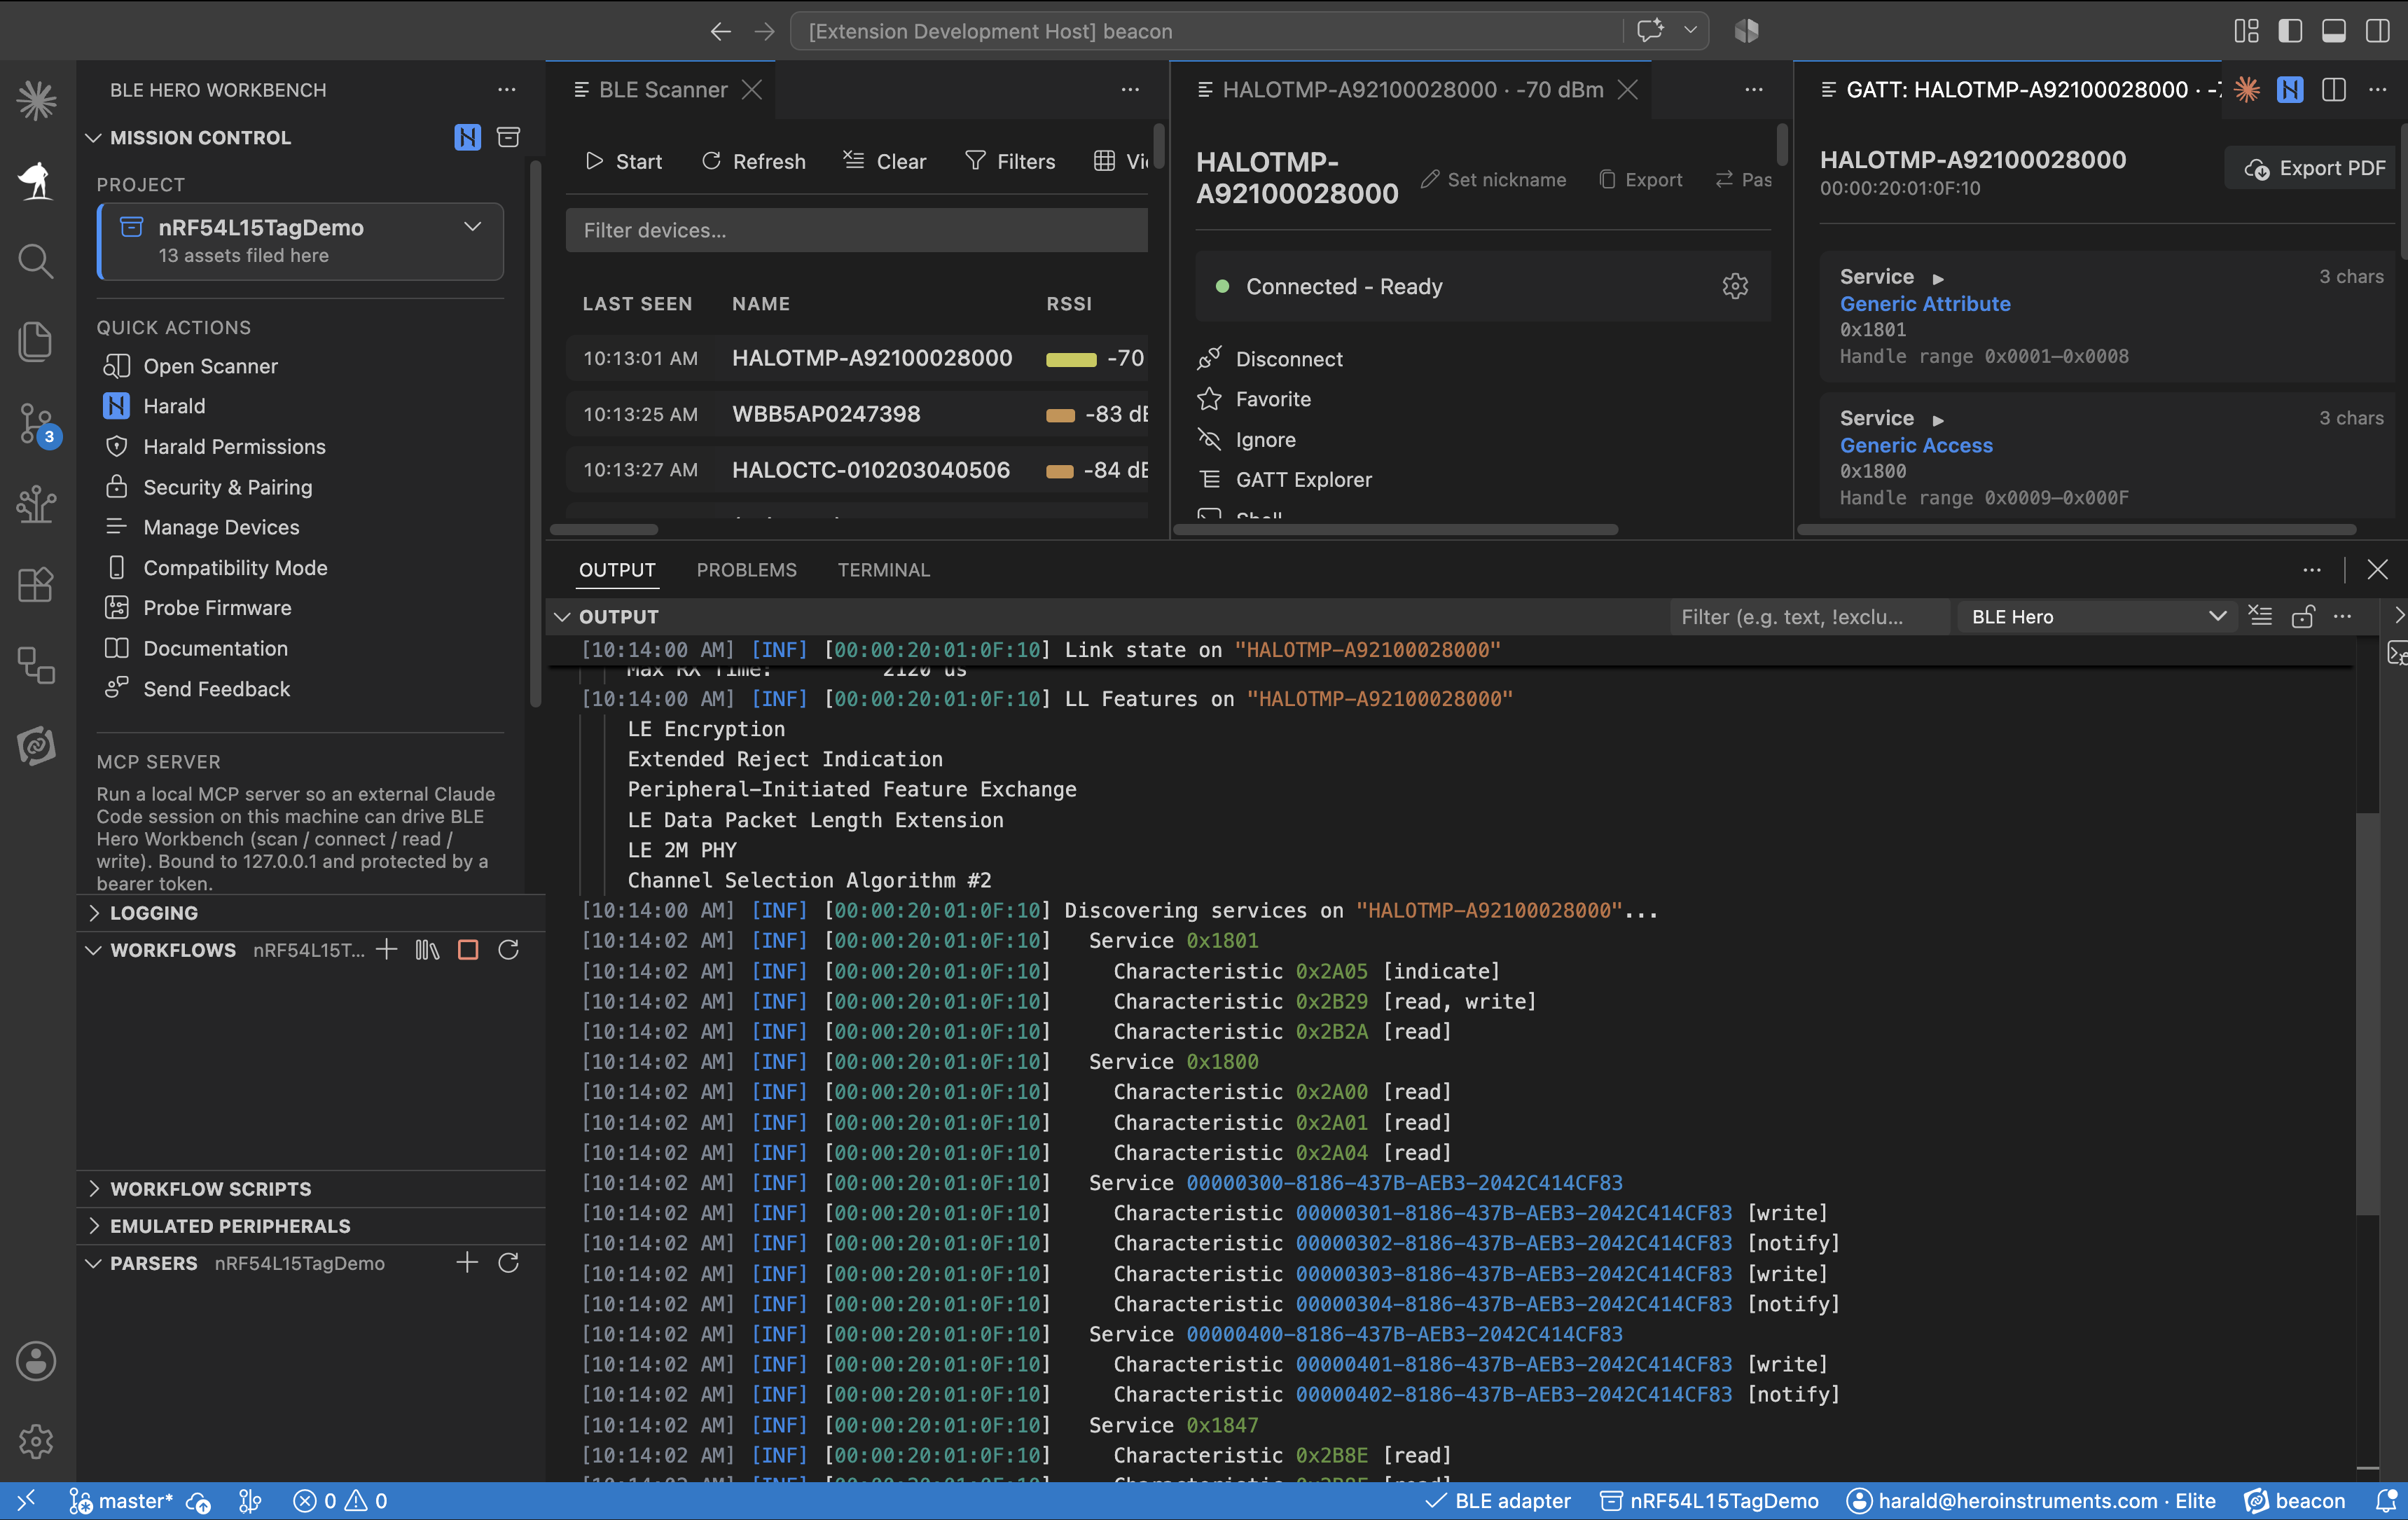This screenshot has height=1520, width=2408.
Task: Switch to the Problems tab
Action: click(746, 570)
